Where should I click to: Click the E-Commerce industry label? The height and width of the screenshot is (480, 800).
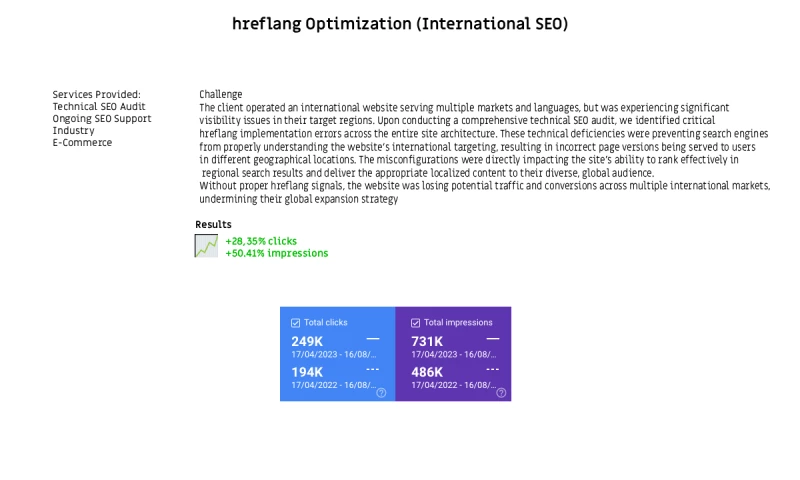[x=82, y=142]
